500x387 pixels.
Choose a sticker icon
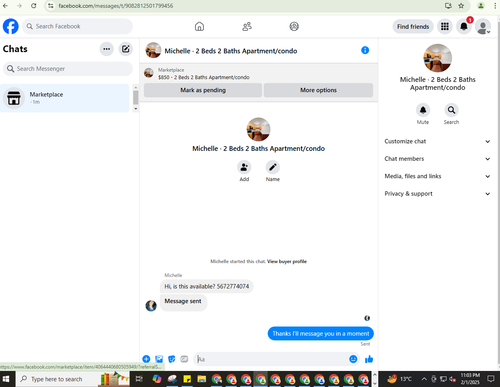(x=172, y=359)
